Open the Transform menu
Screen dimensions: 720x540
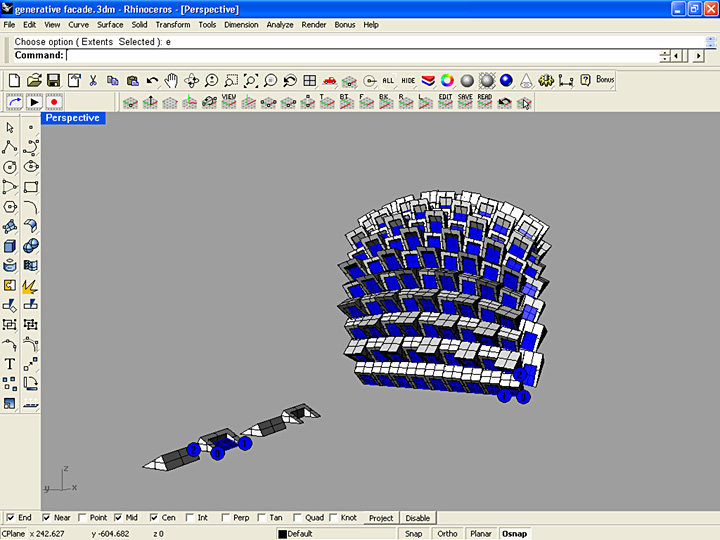172,24
